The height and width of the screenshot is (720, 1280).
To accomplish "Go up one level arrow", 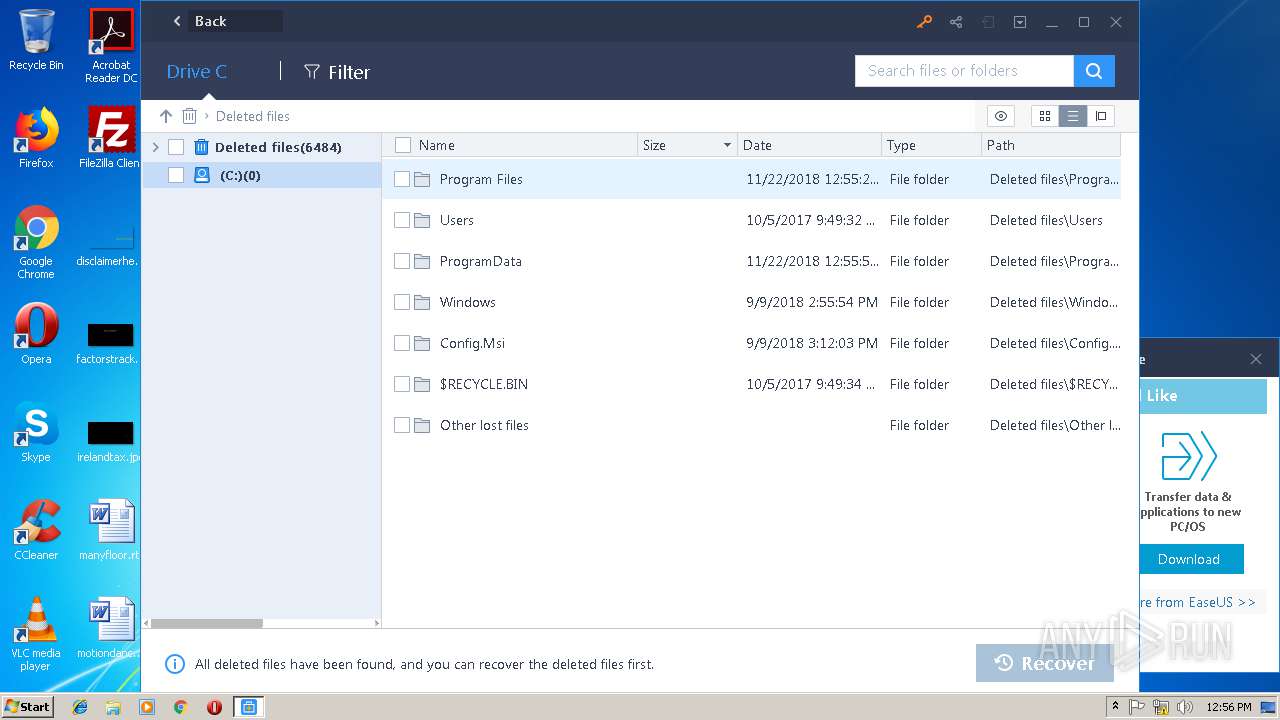I will [166, 116].
